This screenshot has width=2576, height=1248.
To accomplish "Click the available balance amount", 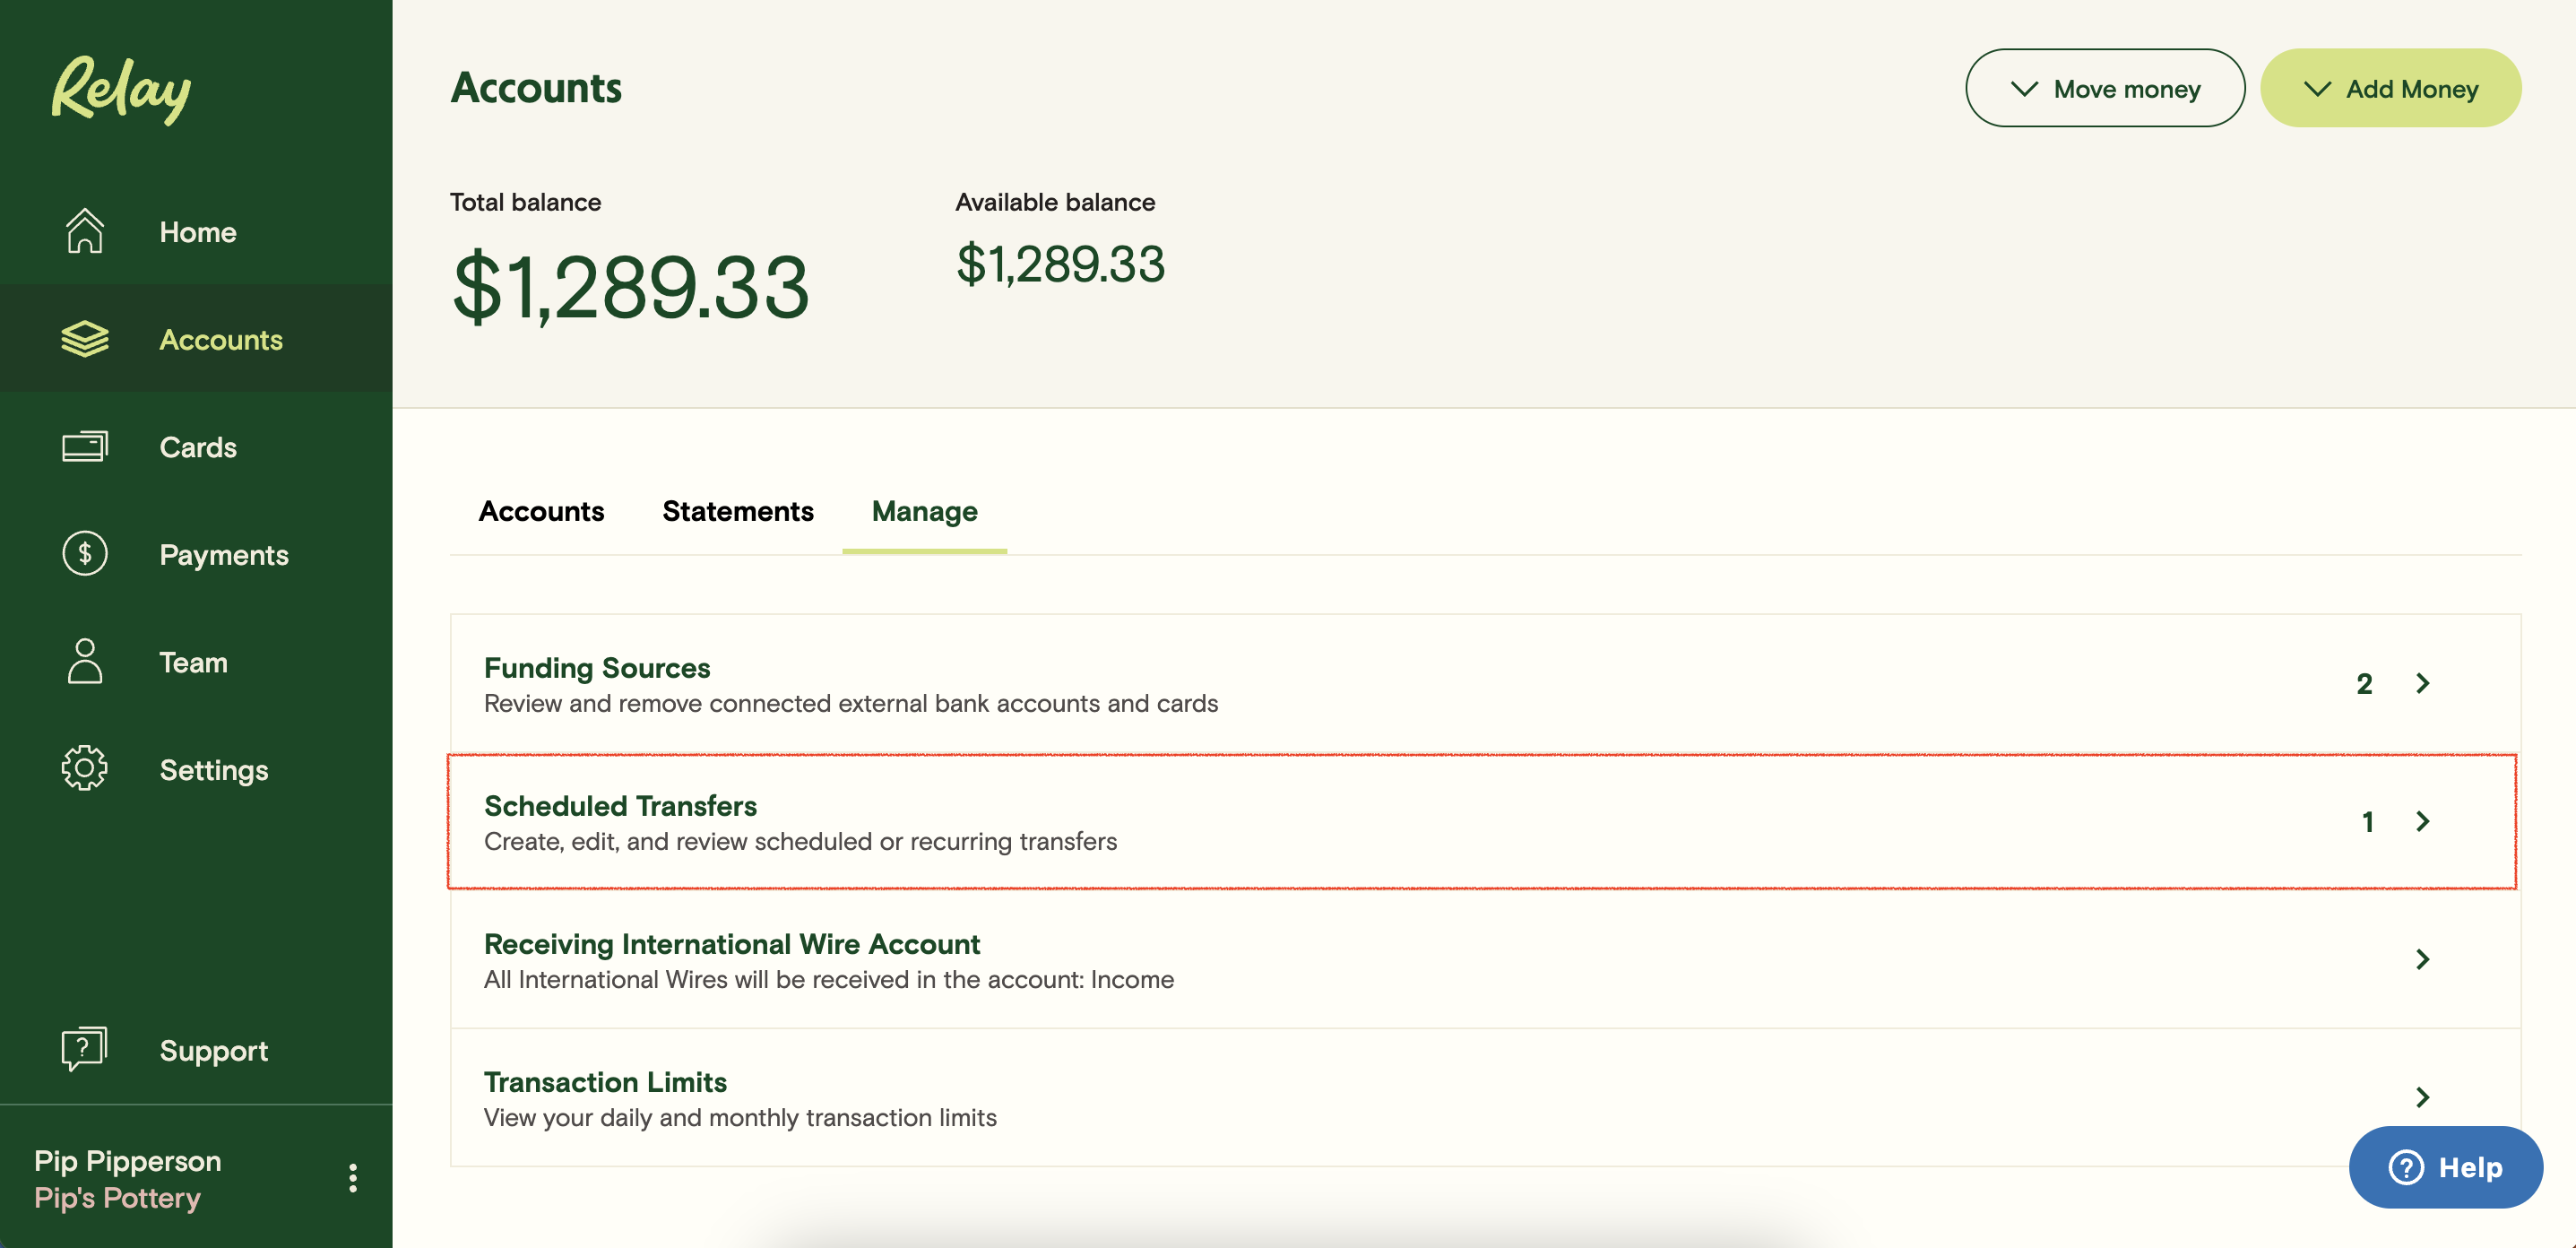I will point(1061,264).
